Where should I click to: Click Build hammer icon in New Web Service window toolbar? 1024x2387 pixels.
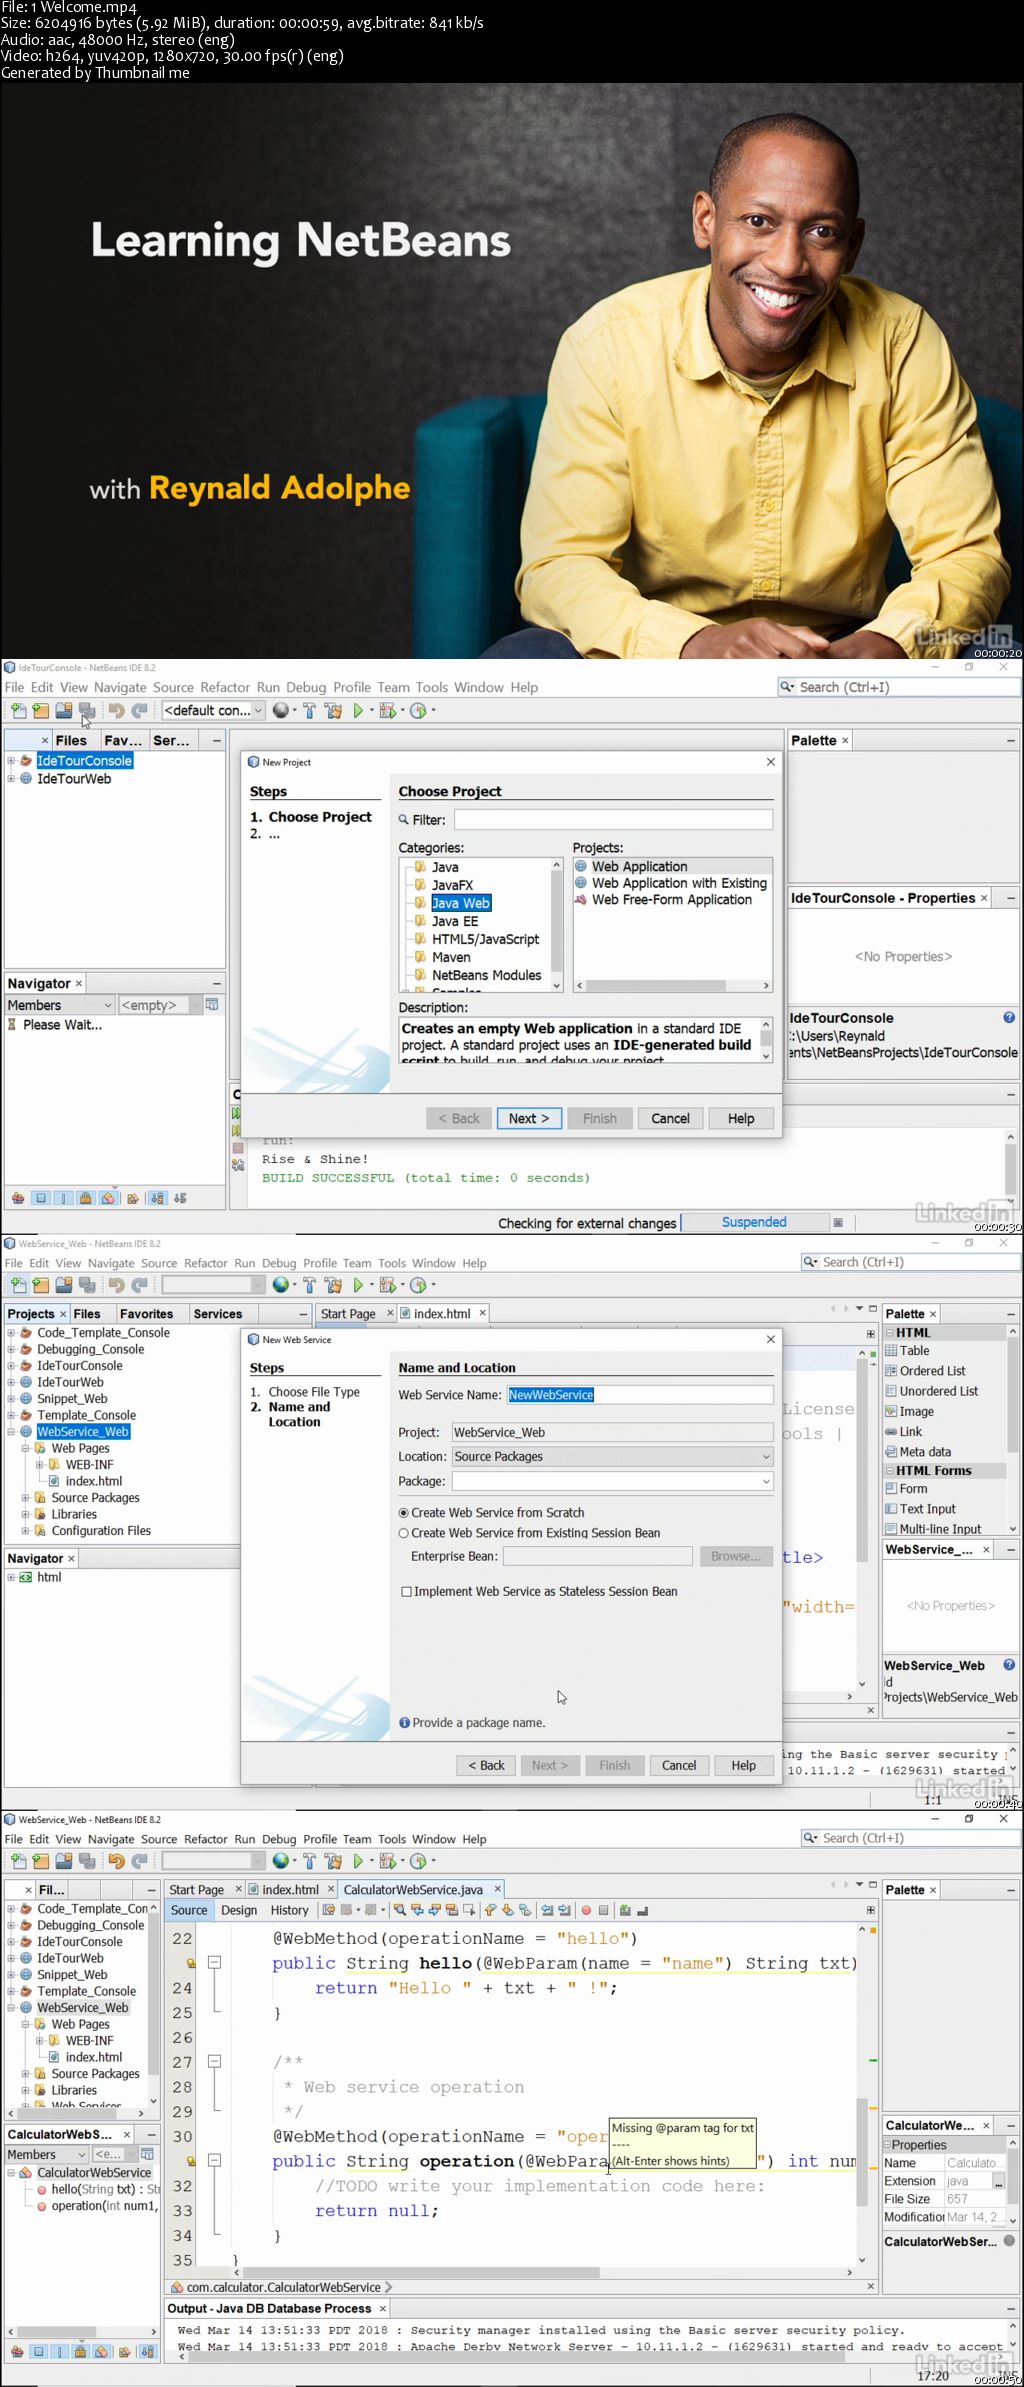tap(309, 1285)
